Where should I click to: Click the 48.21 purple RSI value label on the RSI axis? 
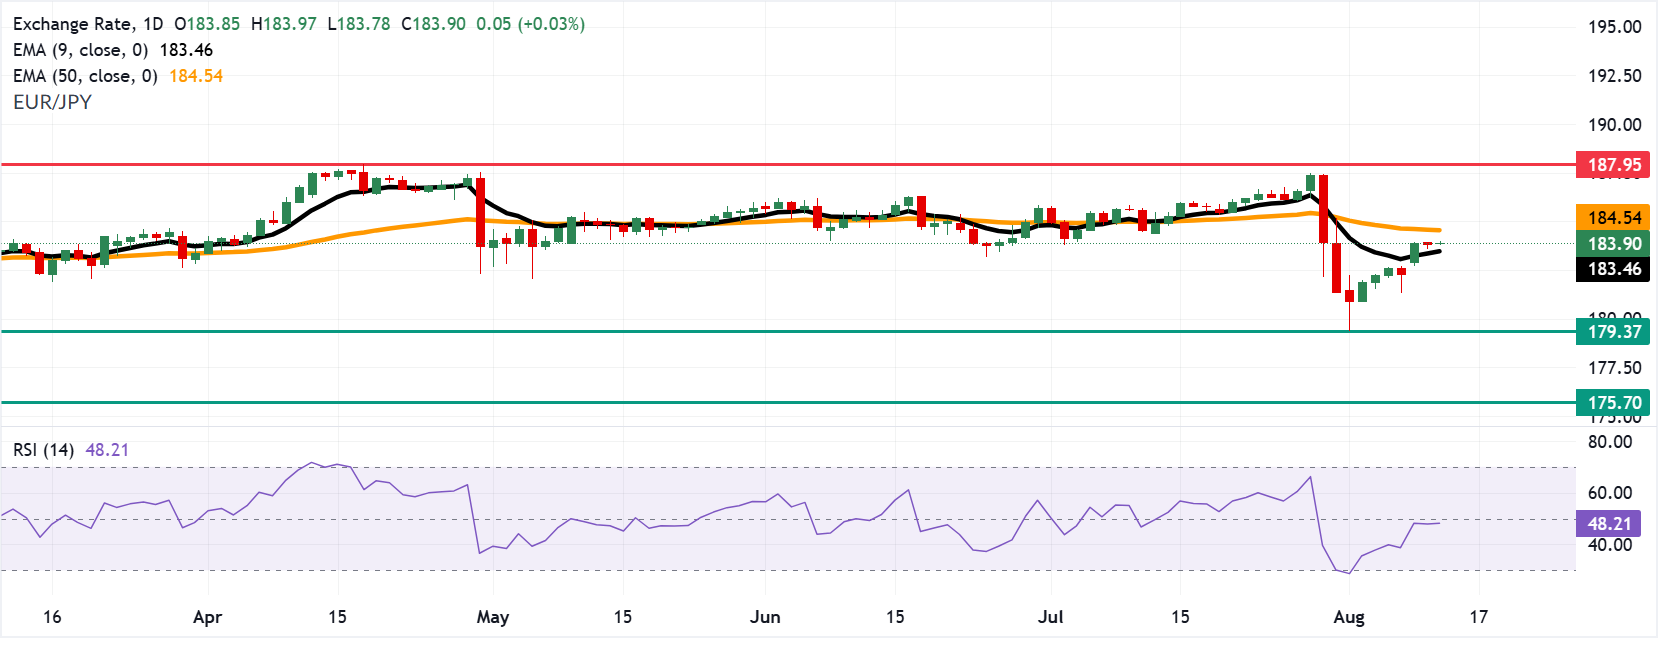[1609, 523]
